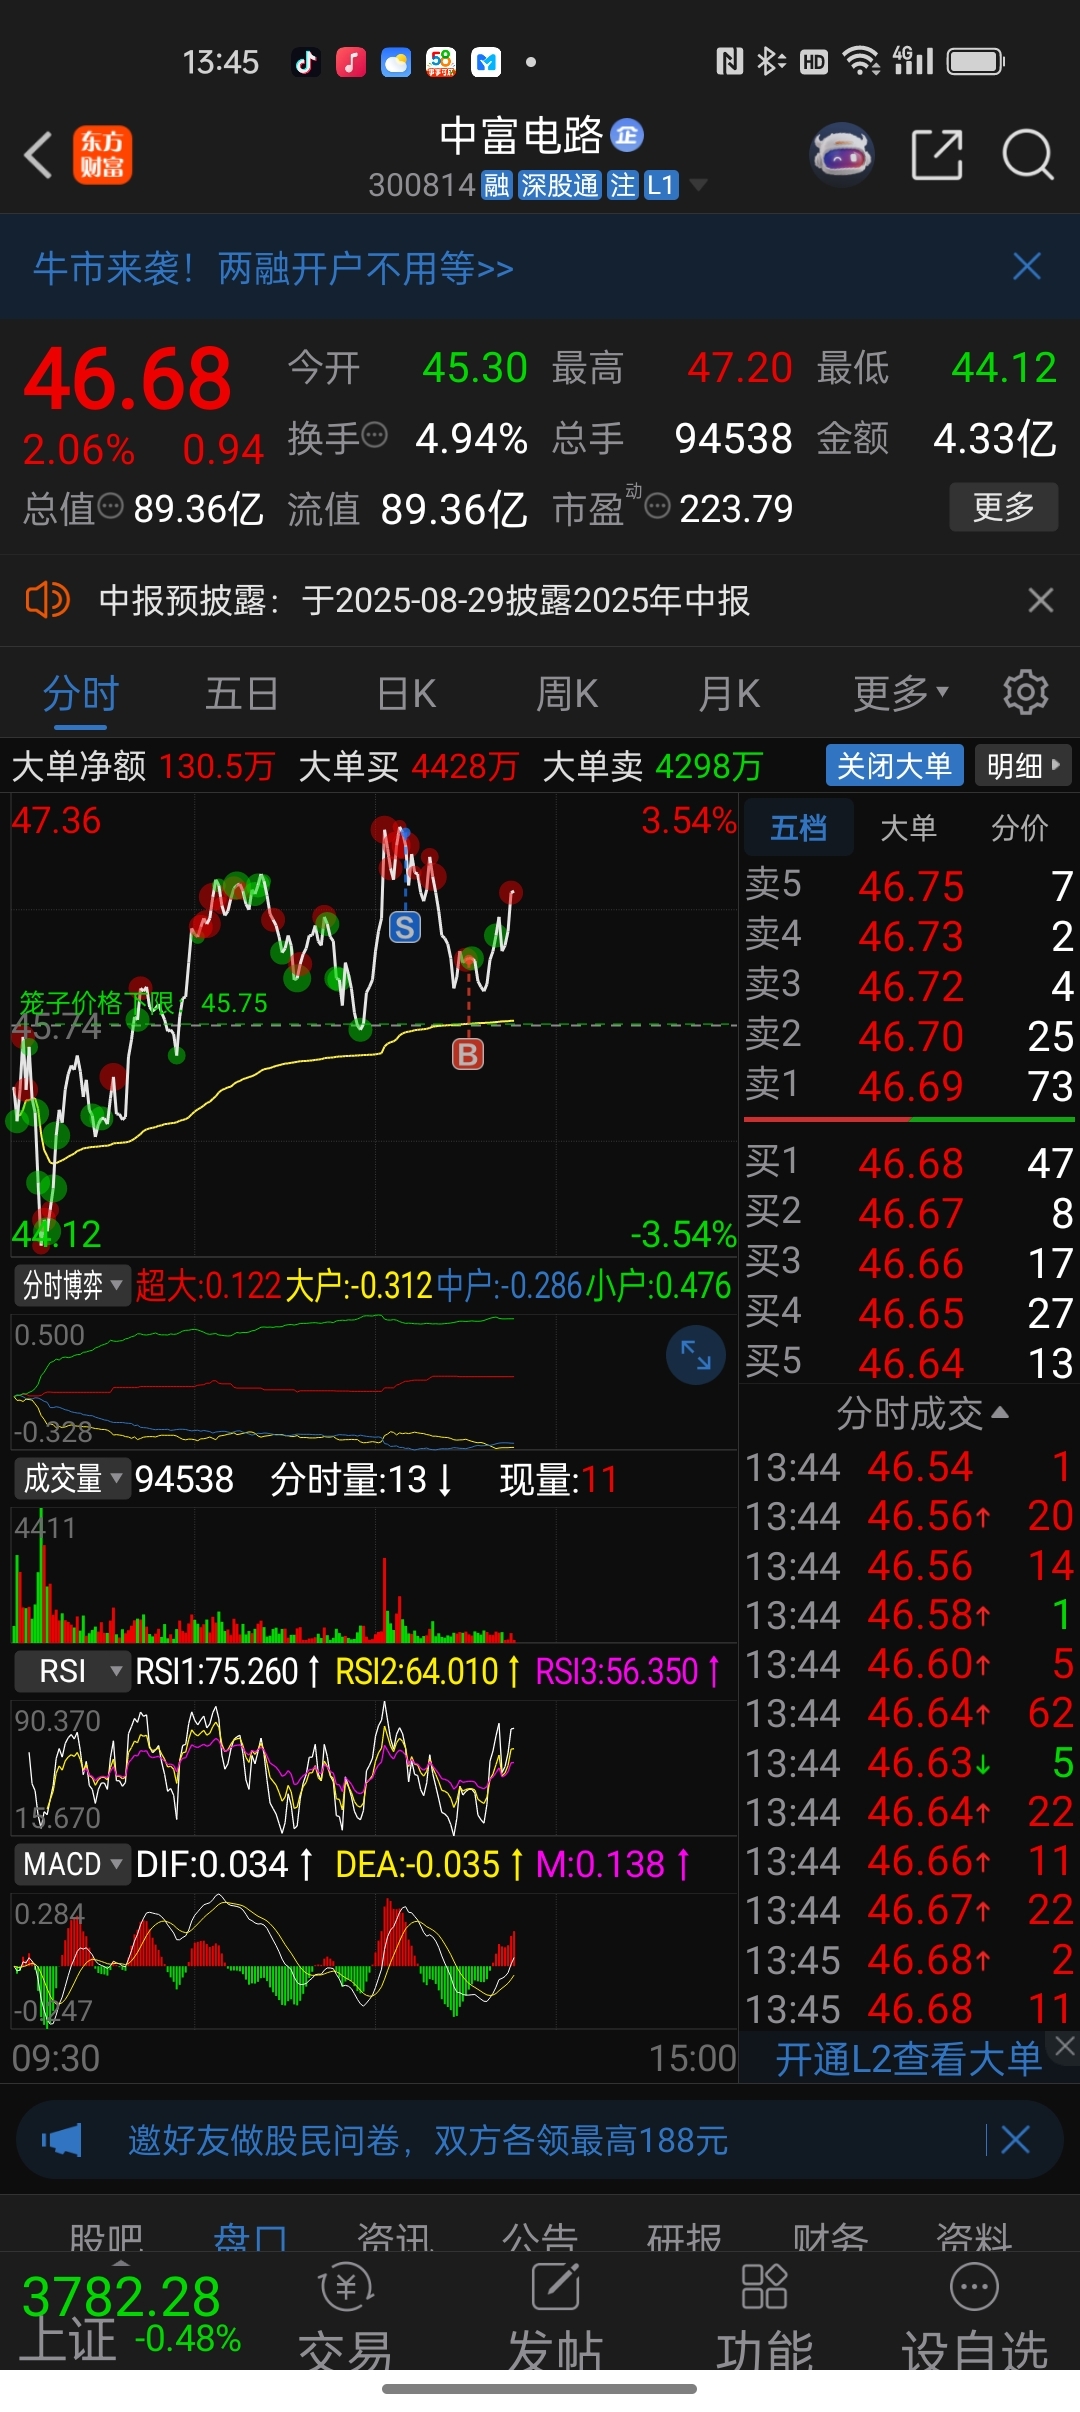Tap the back arrow icon
1080x2412 pixels.
(x=39, y=155)
